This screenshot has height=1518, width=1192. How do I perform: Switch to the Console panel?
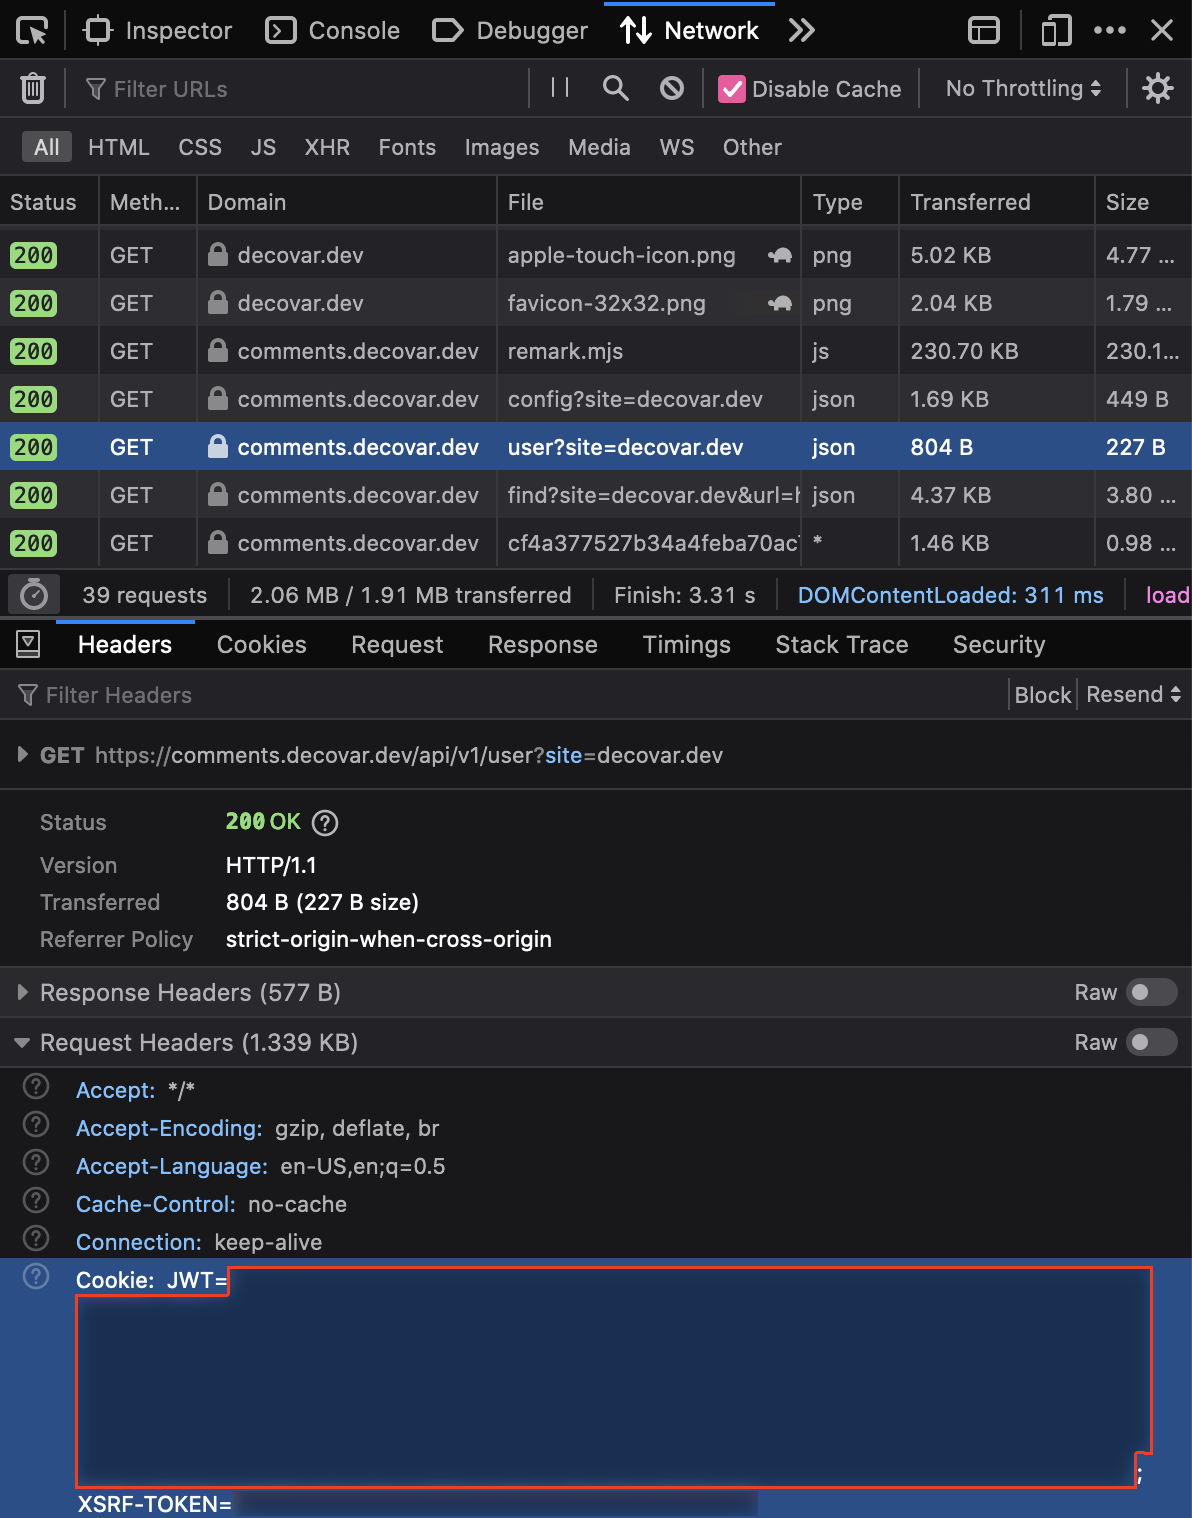[x=333, y=31]
